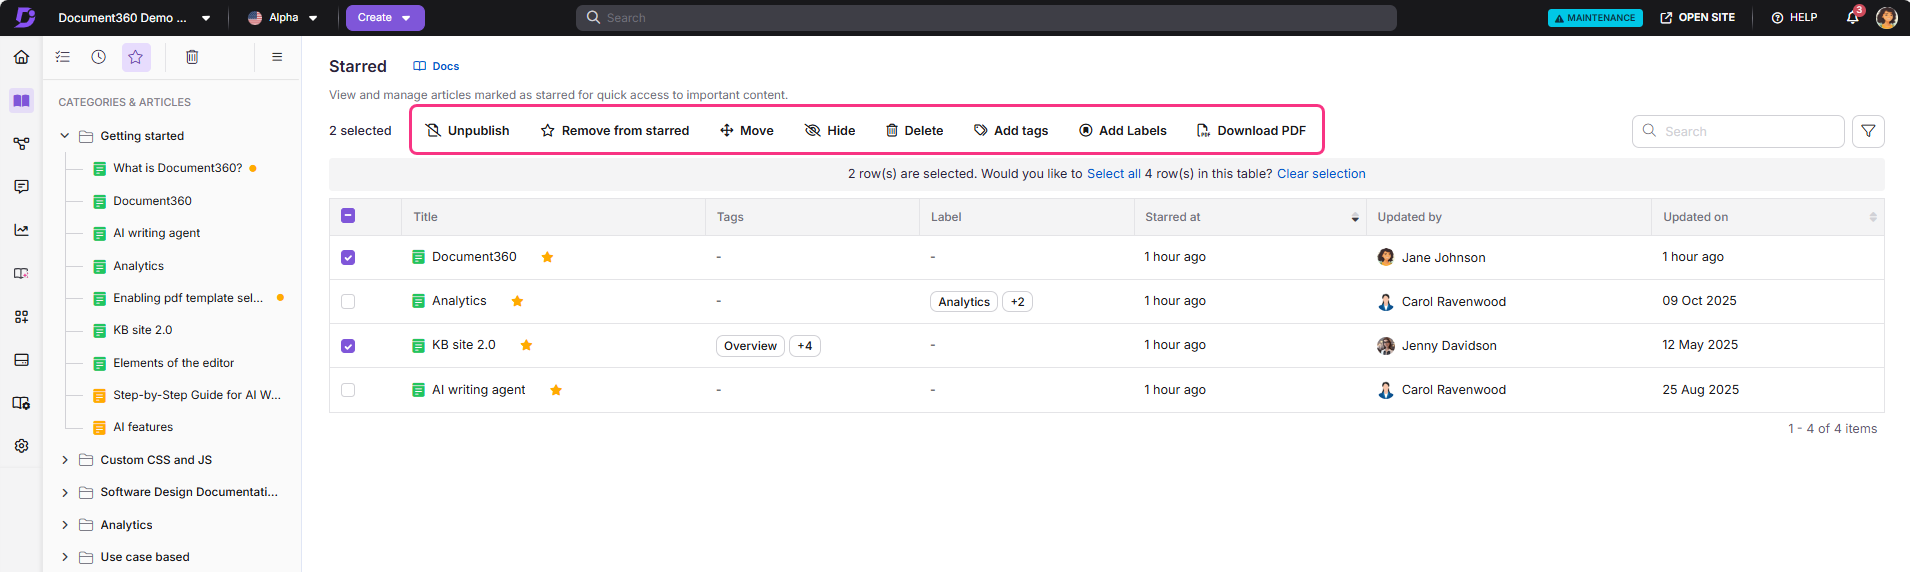This screenshot has width=1910, height=572.
Task: Expand the Analytics category folder
Action: [x=65, y=525]
